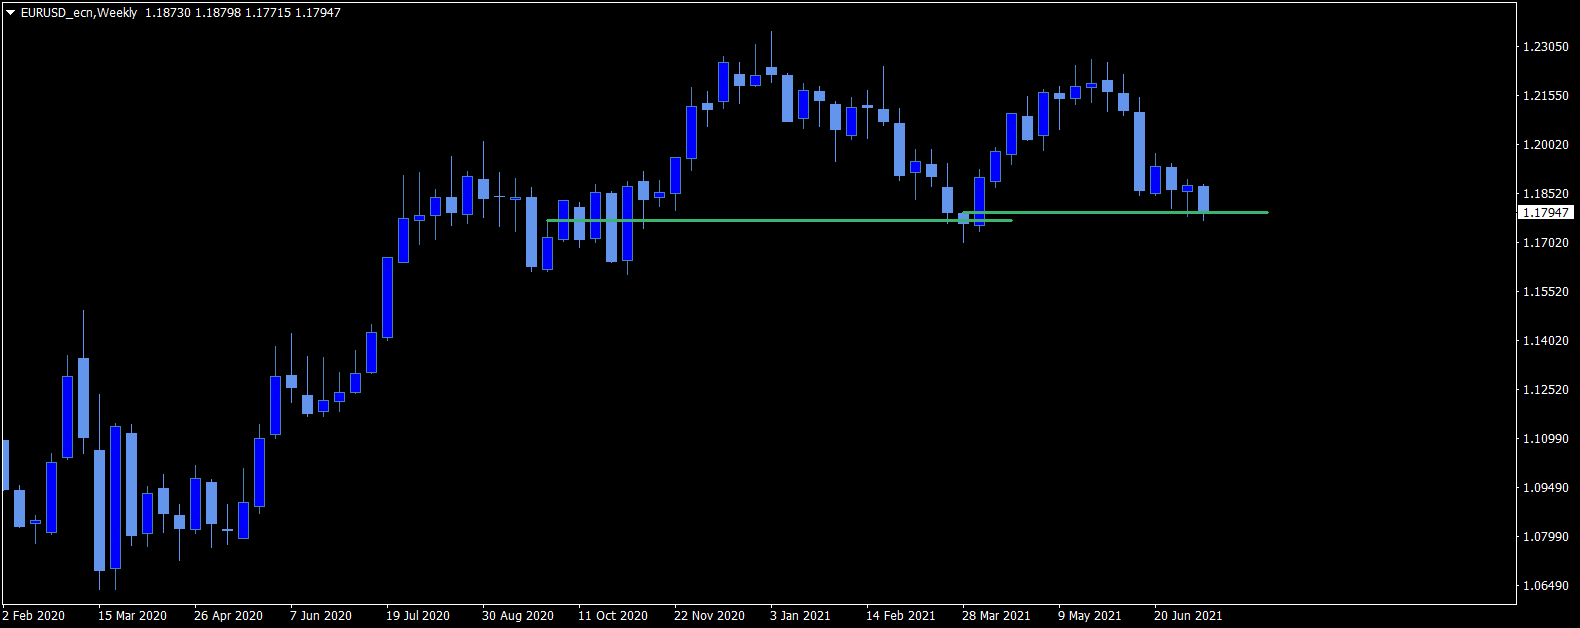Click the 1.12520 price axis label
The width and height of the screenshot is (1580, 628).
pyautogui.click(x=1545, y=390)
